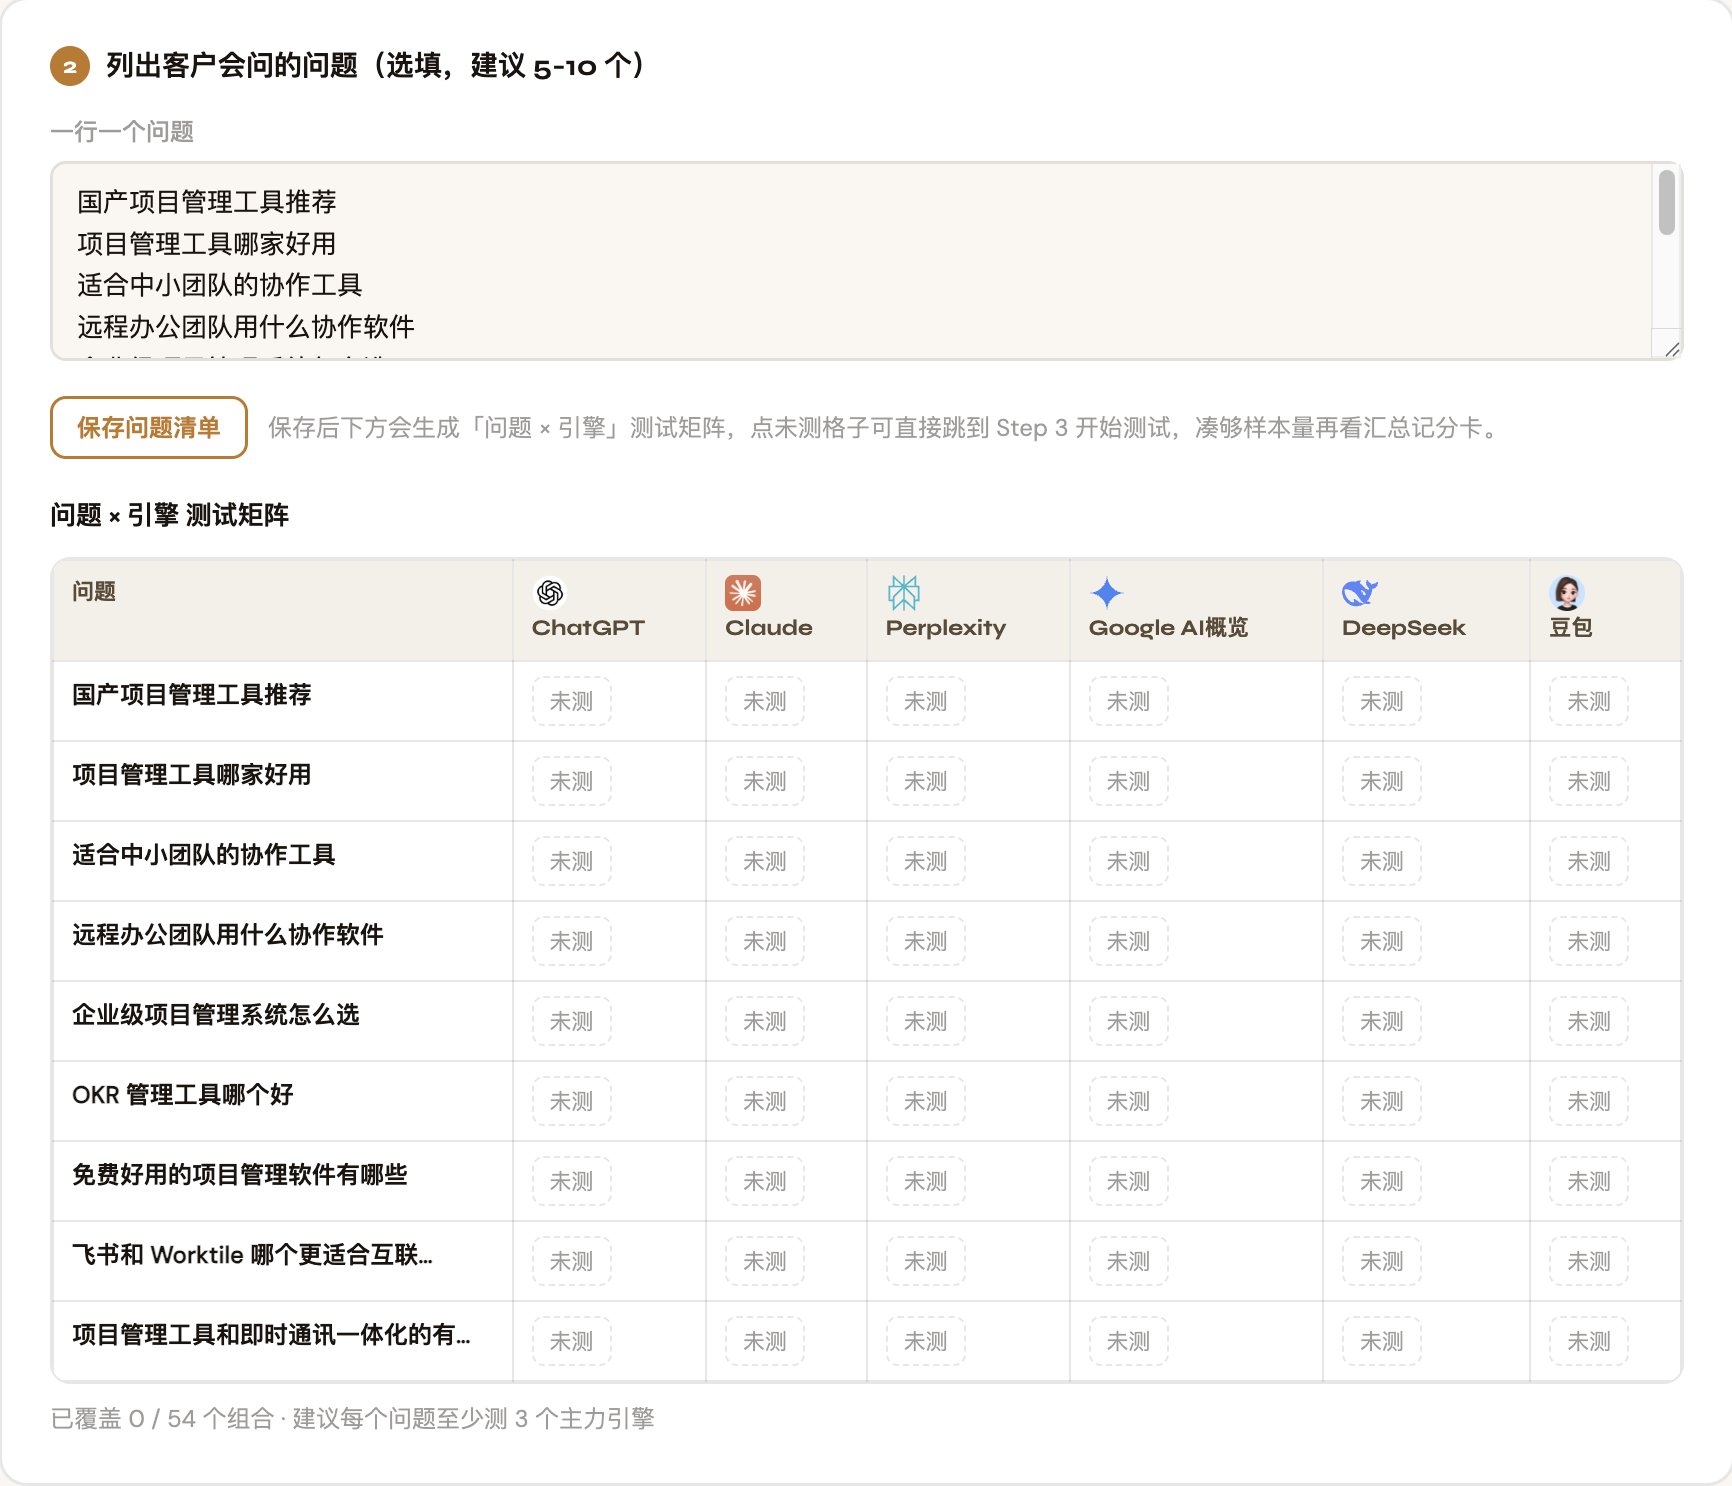The height and width of the screenshot is (1486, 1732).
Task: Click the 问题 column header
Action: pyautogui.click(x=94, y=592)
